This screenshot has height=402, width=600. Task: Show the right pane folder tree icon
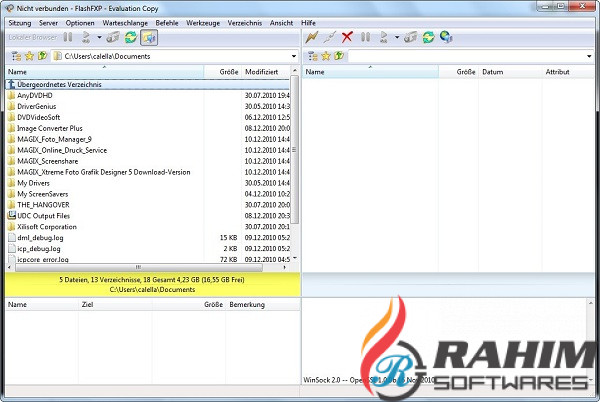(313, 56)
